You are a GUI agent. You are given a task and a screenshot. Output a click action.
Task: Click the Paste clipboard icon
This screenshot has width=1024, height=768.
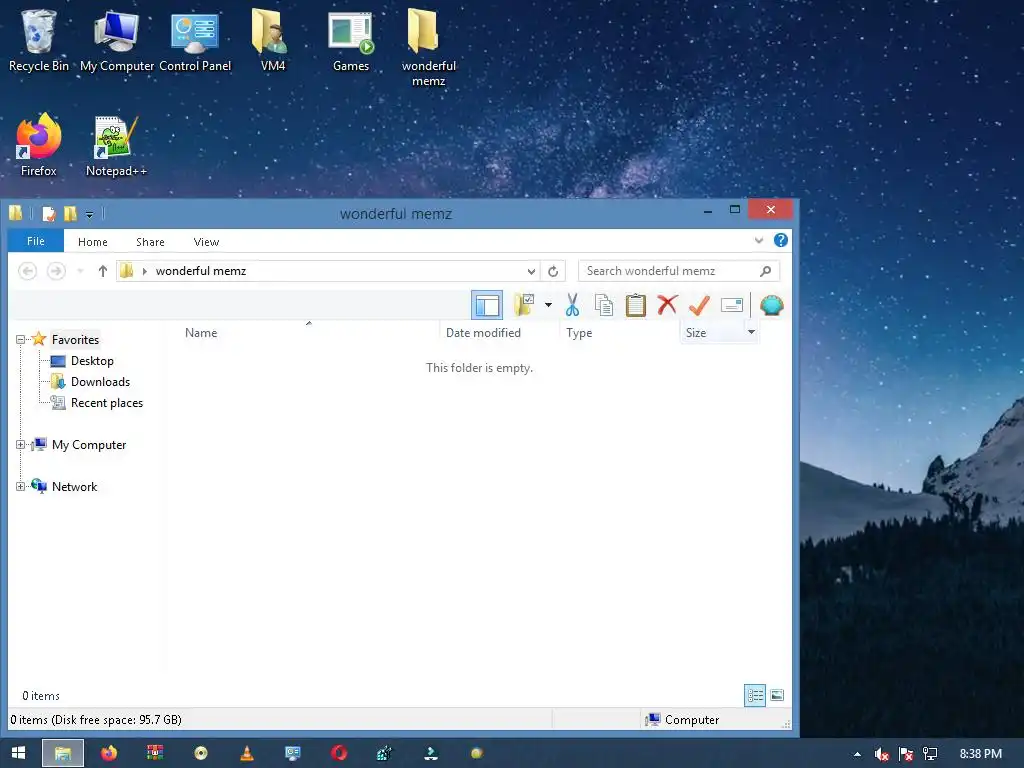pyautogui.click(x=635, y=305)
